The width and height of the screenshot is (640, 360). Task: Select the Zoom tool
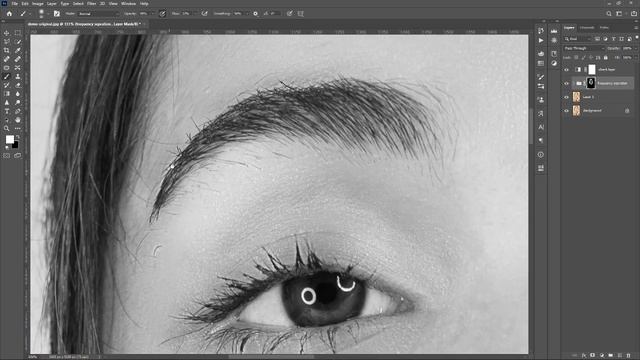[x=7, y=129]
